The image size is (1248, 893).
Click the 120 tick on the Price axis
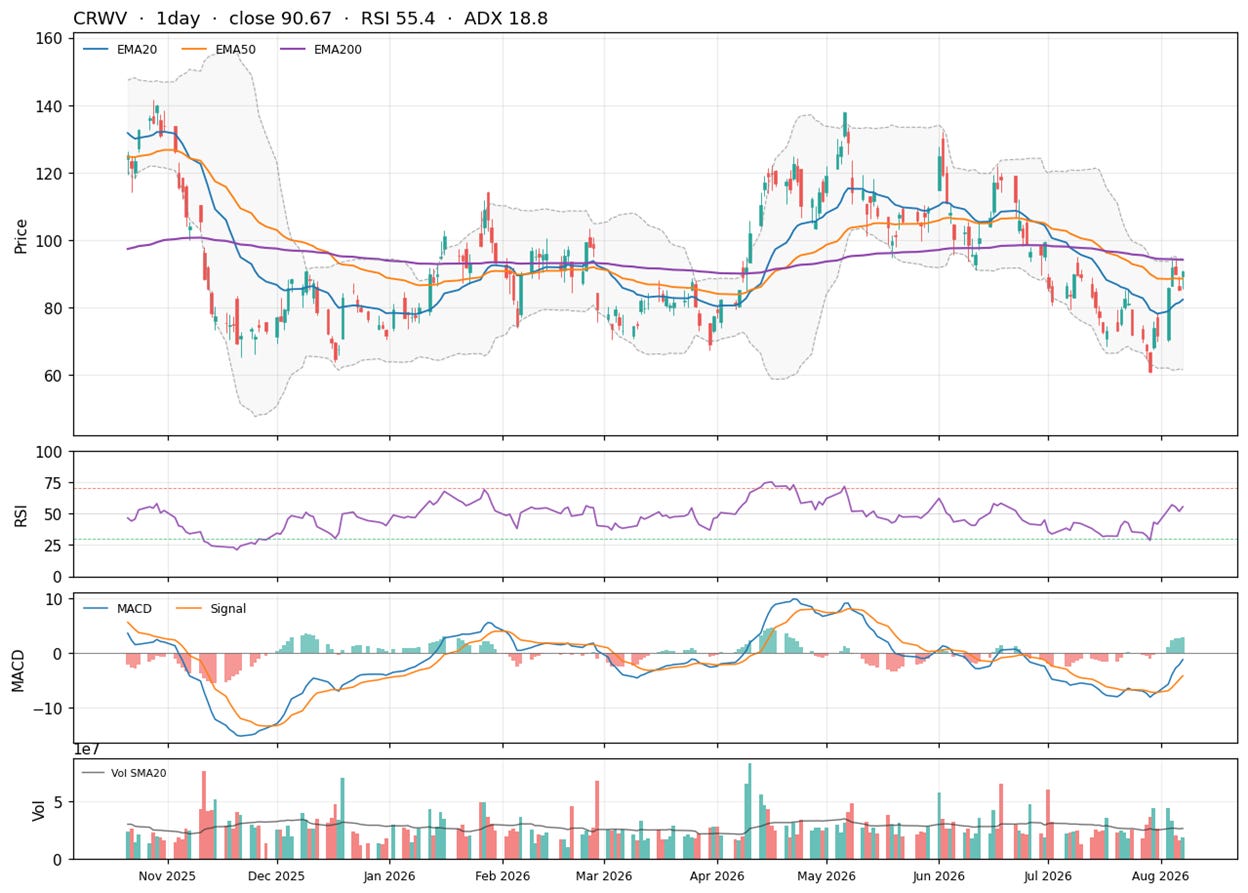coord(51,174)
